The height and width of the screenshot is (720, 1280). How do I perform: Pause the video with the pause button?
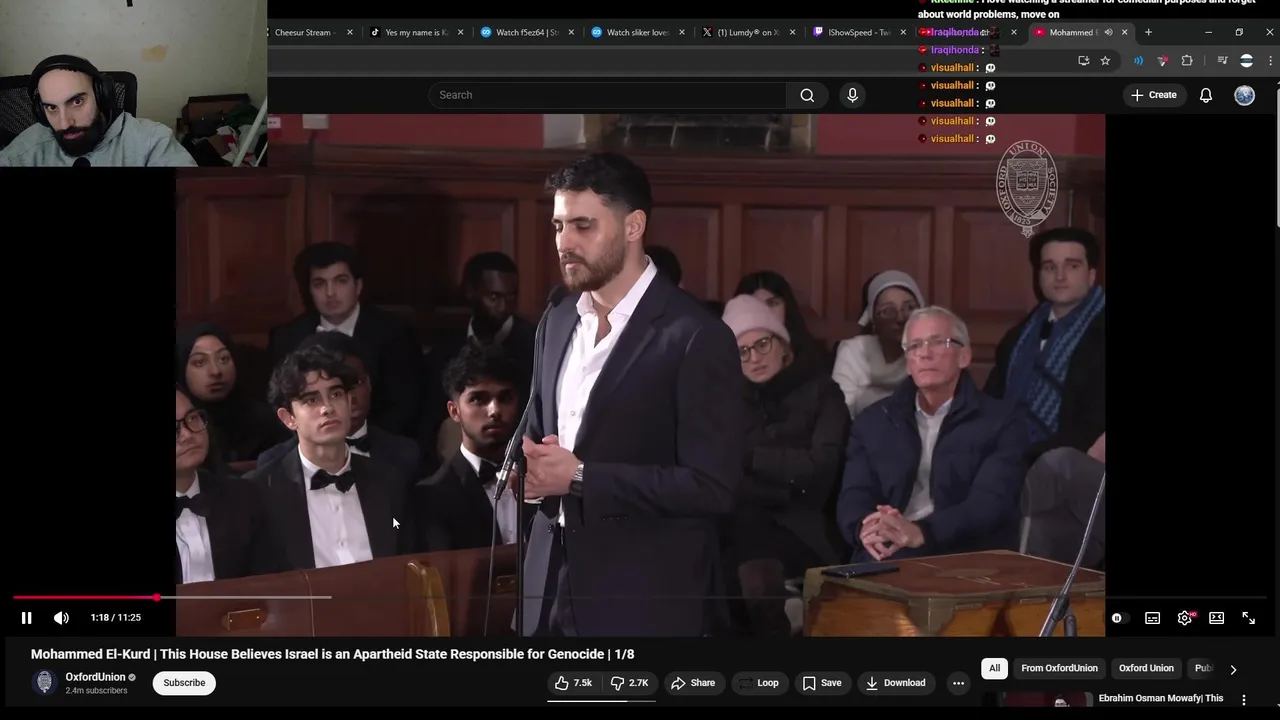(x=26, y=618)
